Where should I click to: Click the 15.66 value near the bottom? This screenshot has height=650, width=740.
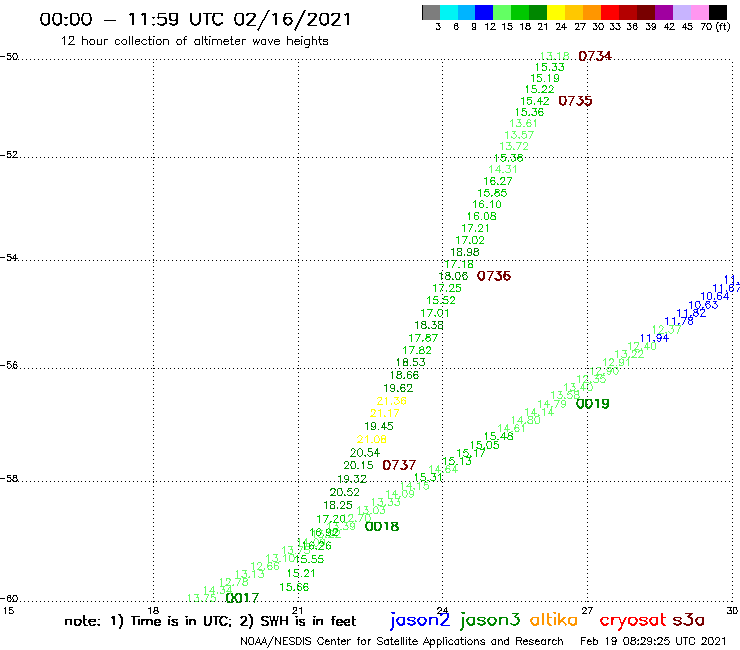[294, 588]
